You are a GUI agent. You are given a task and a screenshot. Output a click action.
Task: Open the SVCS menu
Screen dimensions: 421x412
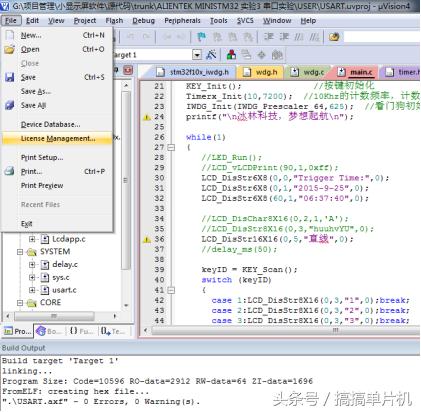click(245, 21)
